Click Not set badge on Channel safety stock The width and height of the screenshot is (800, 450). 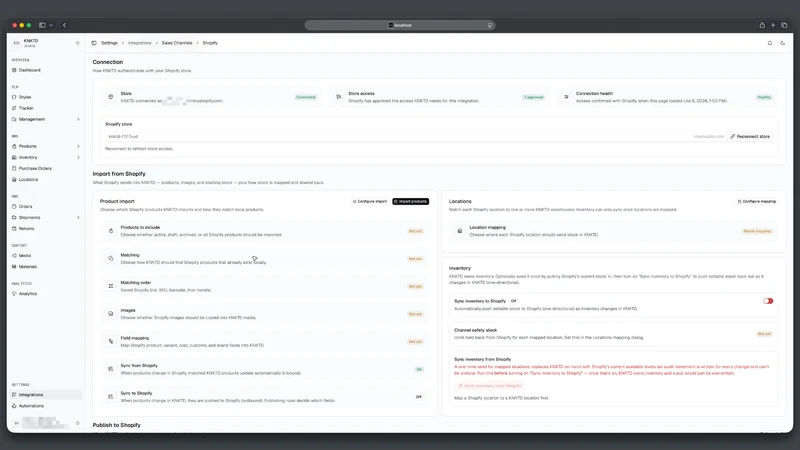(764, 334)
